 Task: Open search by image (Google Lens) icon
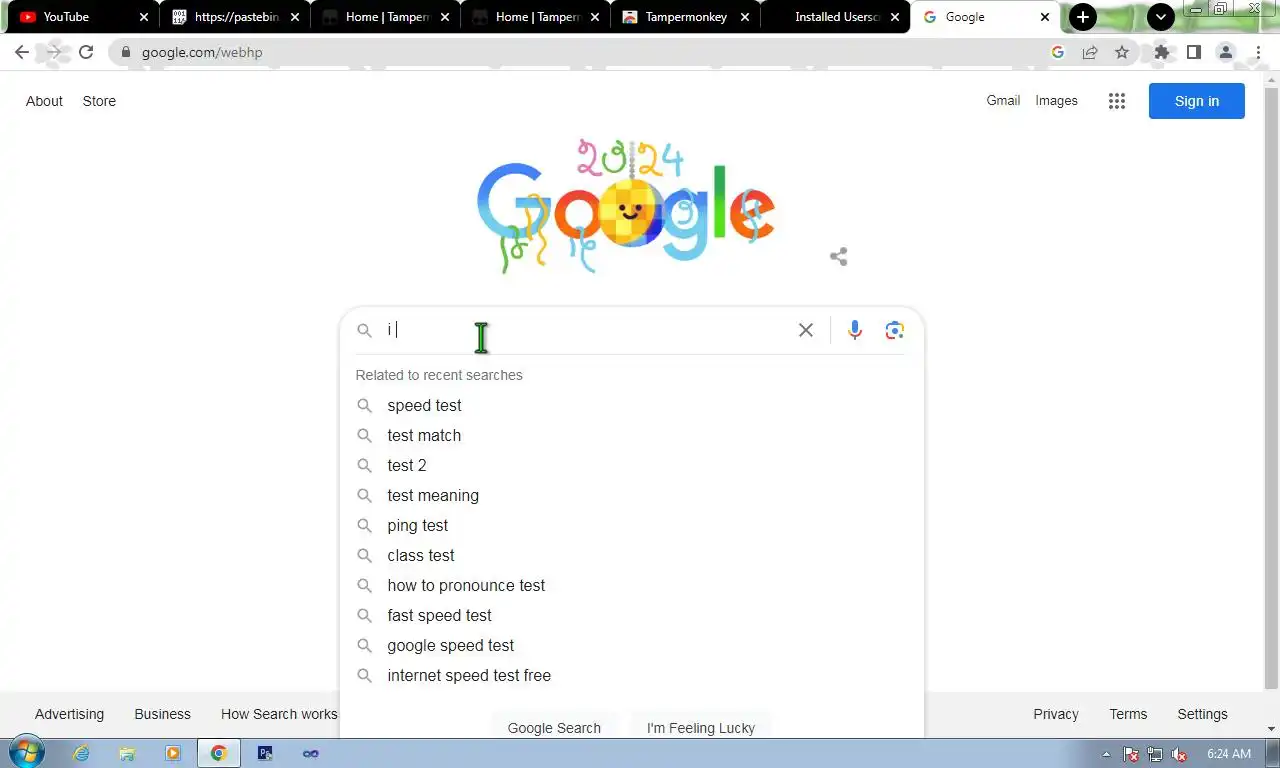[895, 330]
